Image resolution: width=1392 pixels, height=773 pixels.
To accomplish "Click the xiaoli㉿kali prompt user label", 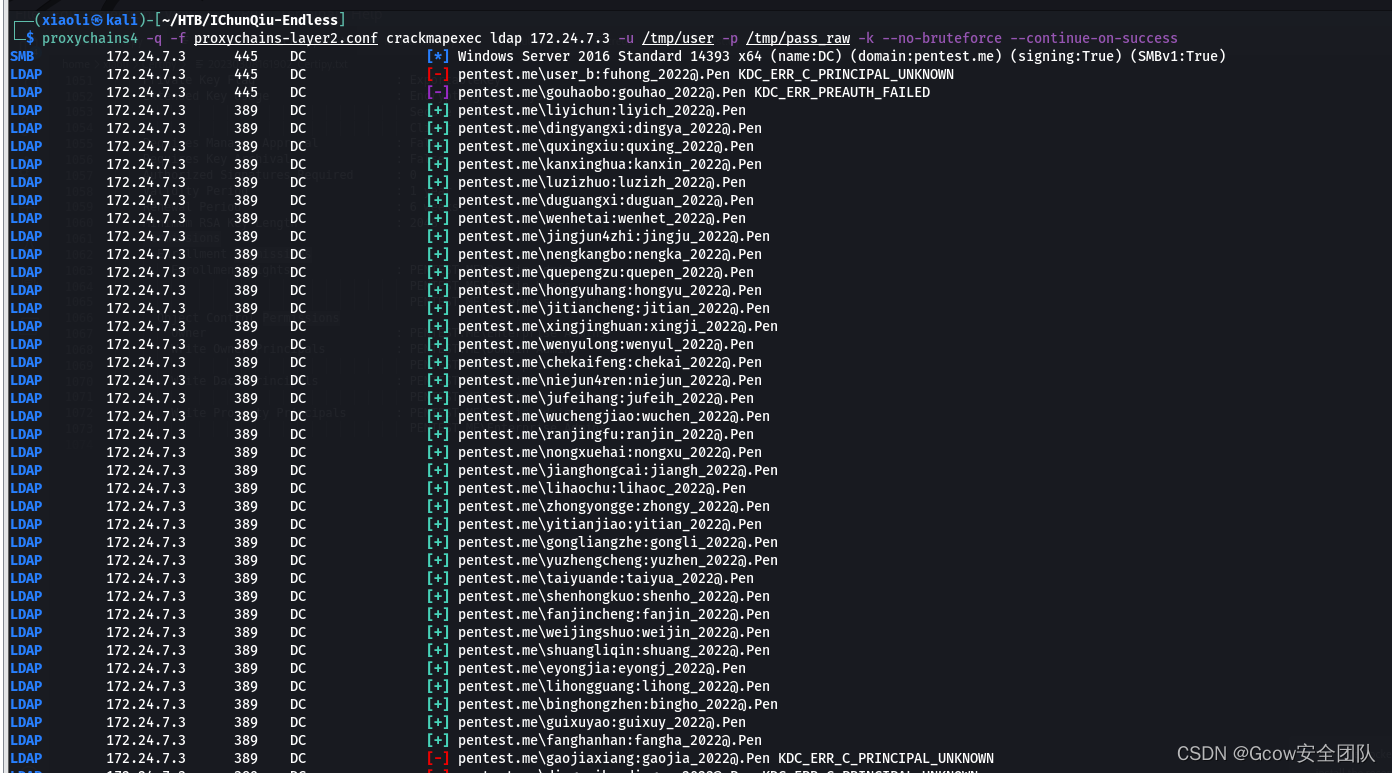I will (x=90, y=20).
